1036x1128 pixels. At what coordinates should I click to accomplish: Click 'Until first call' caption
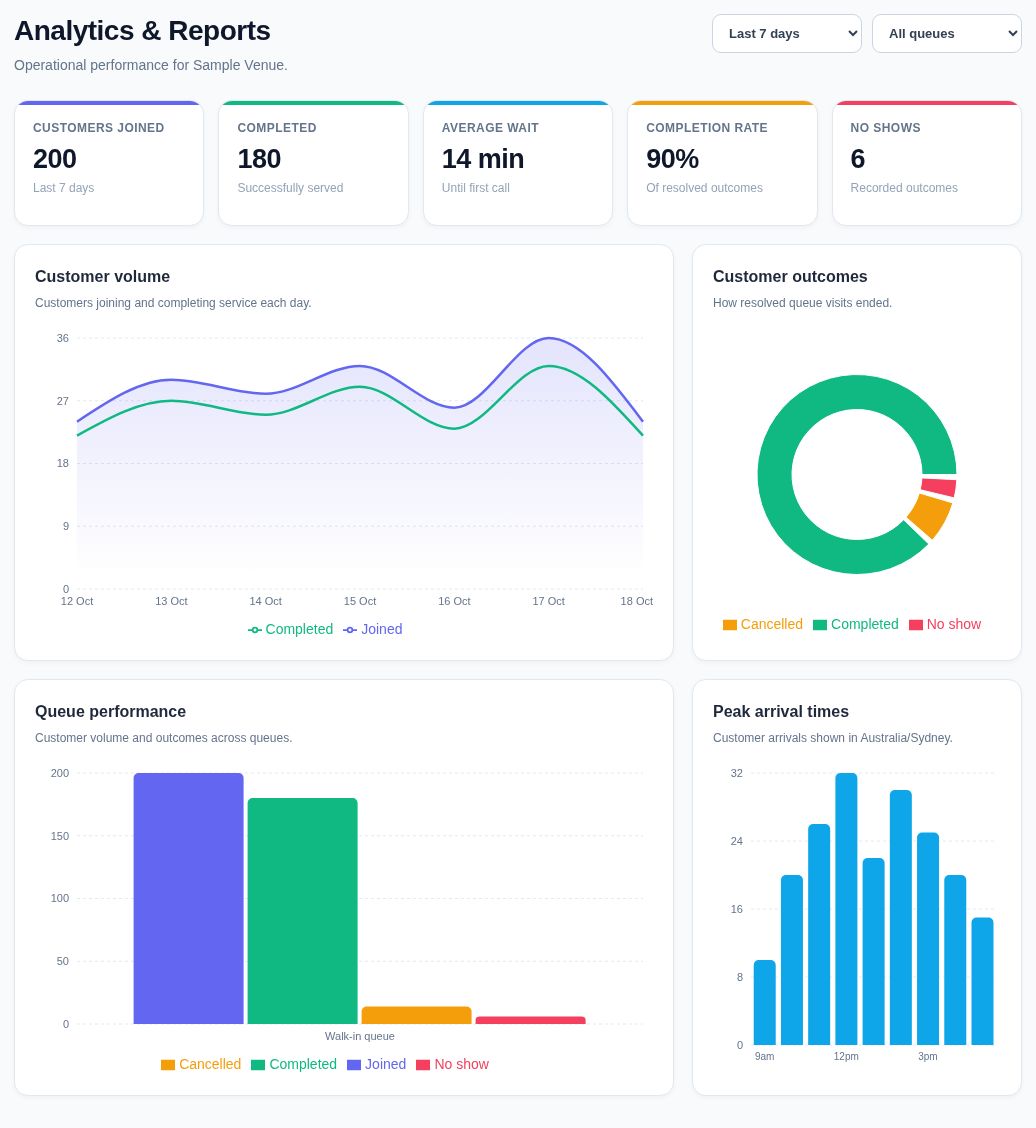click(476, 188)
